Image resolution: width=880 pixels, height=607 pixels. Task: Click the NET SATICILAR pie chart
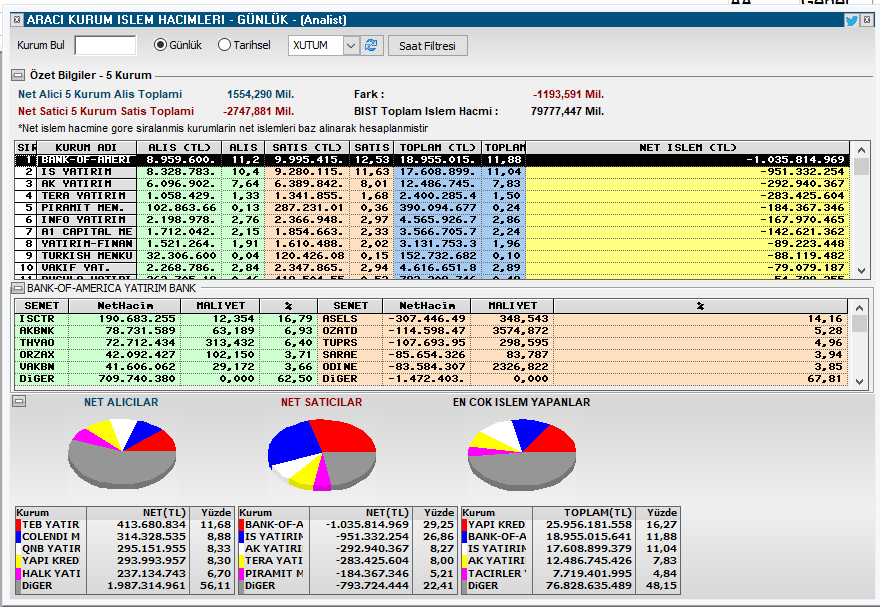pyautogui.click(x=322, y=454)
